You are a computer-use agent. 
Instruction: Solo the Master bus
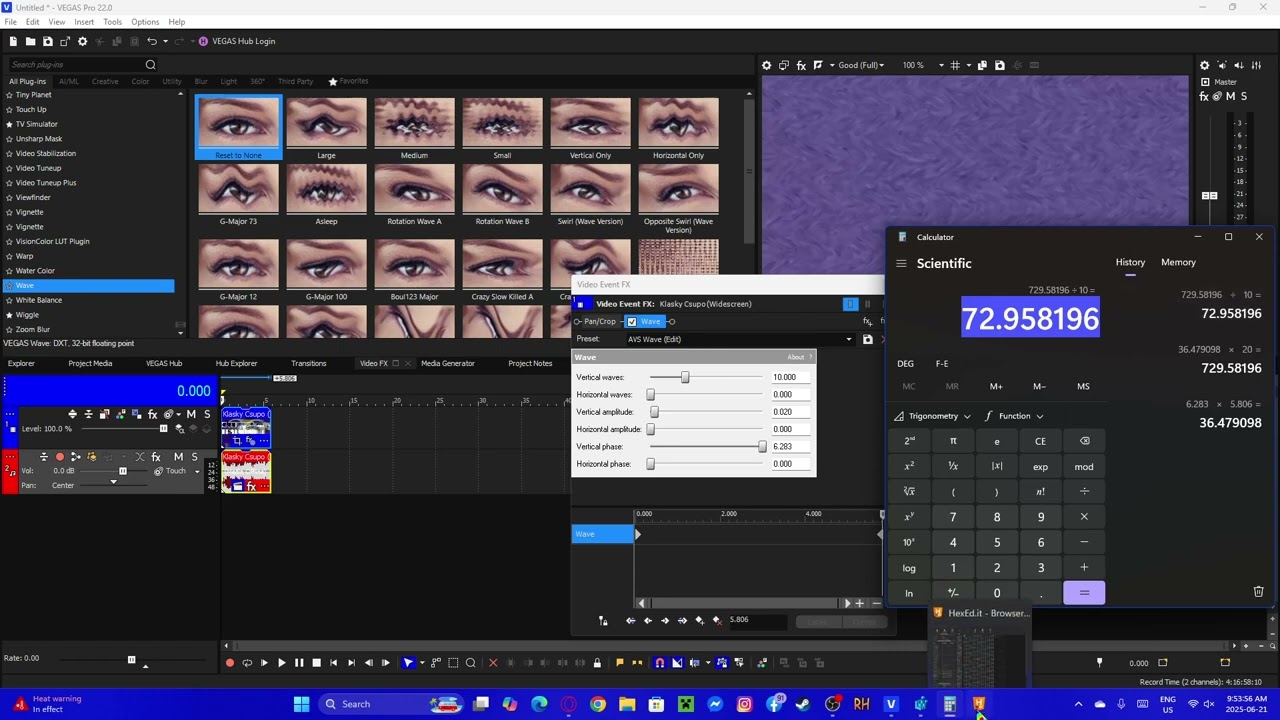coord(1242,96)
